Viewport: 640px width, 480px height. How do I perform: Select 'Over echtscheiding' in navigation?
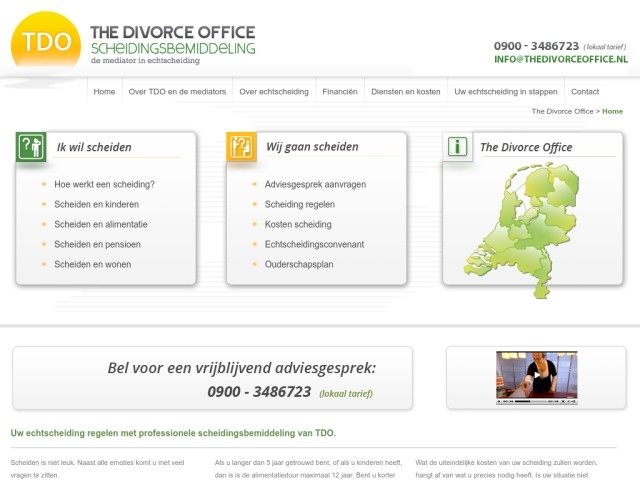274,91
